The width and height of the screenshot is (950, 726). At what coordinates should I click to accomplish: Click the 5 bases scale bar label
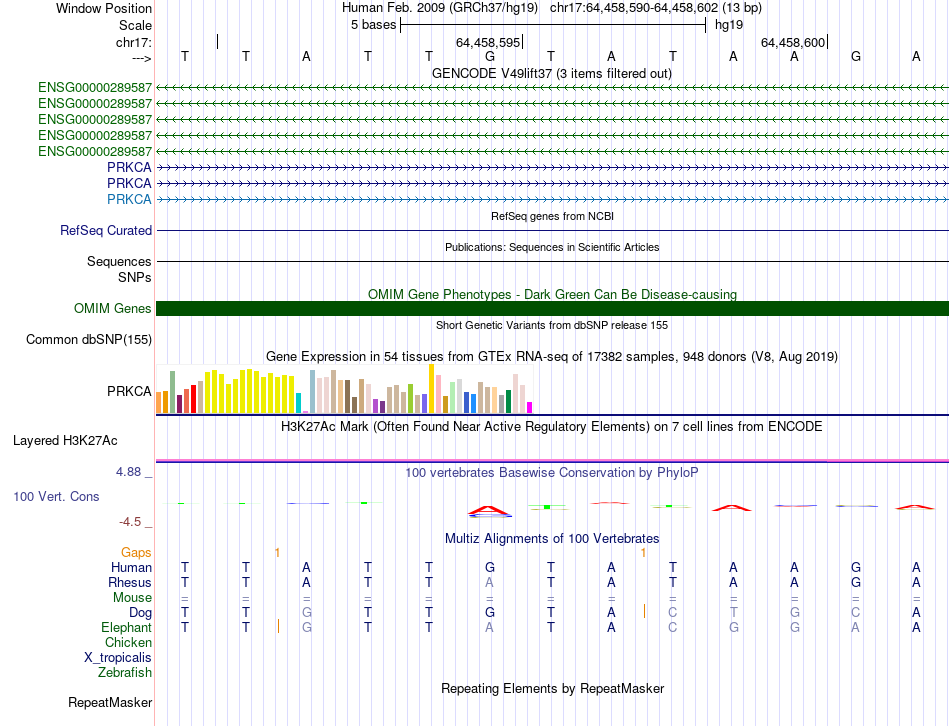tap(373, 25)
